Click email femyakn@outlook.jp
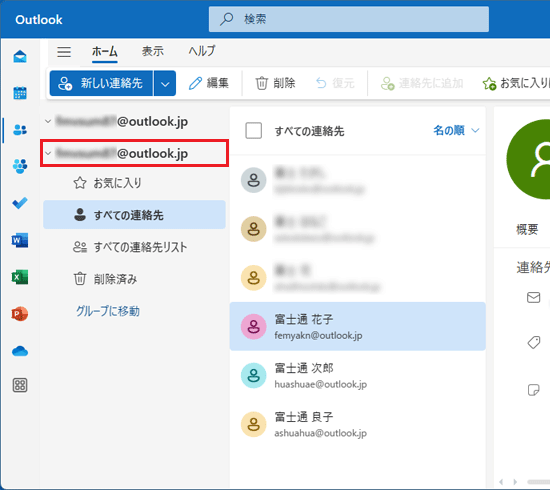 318,336
